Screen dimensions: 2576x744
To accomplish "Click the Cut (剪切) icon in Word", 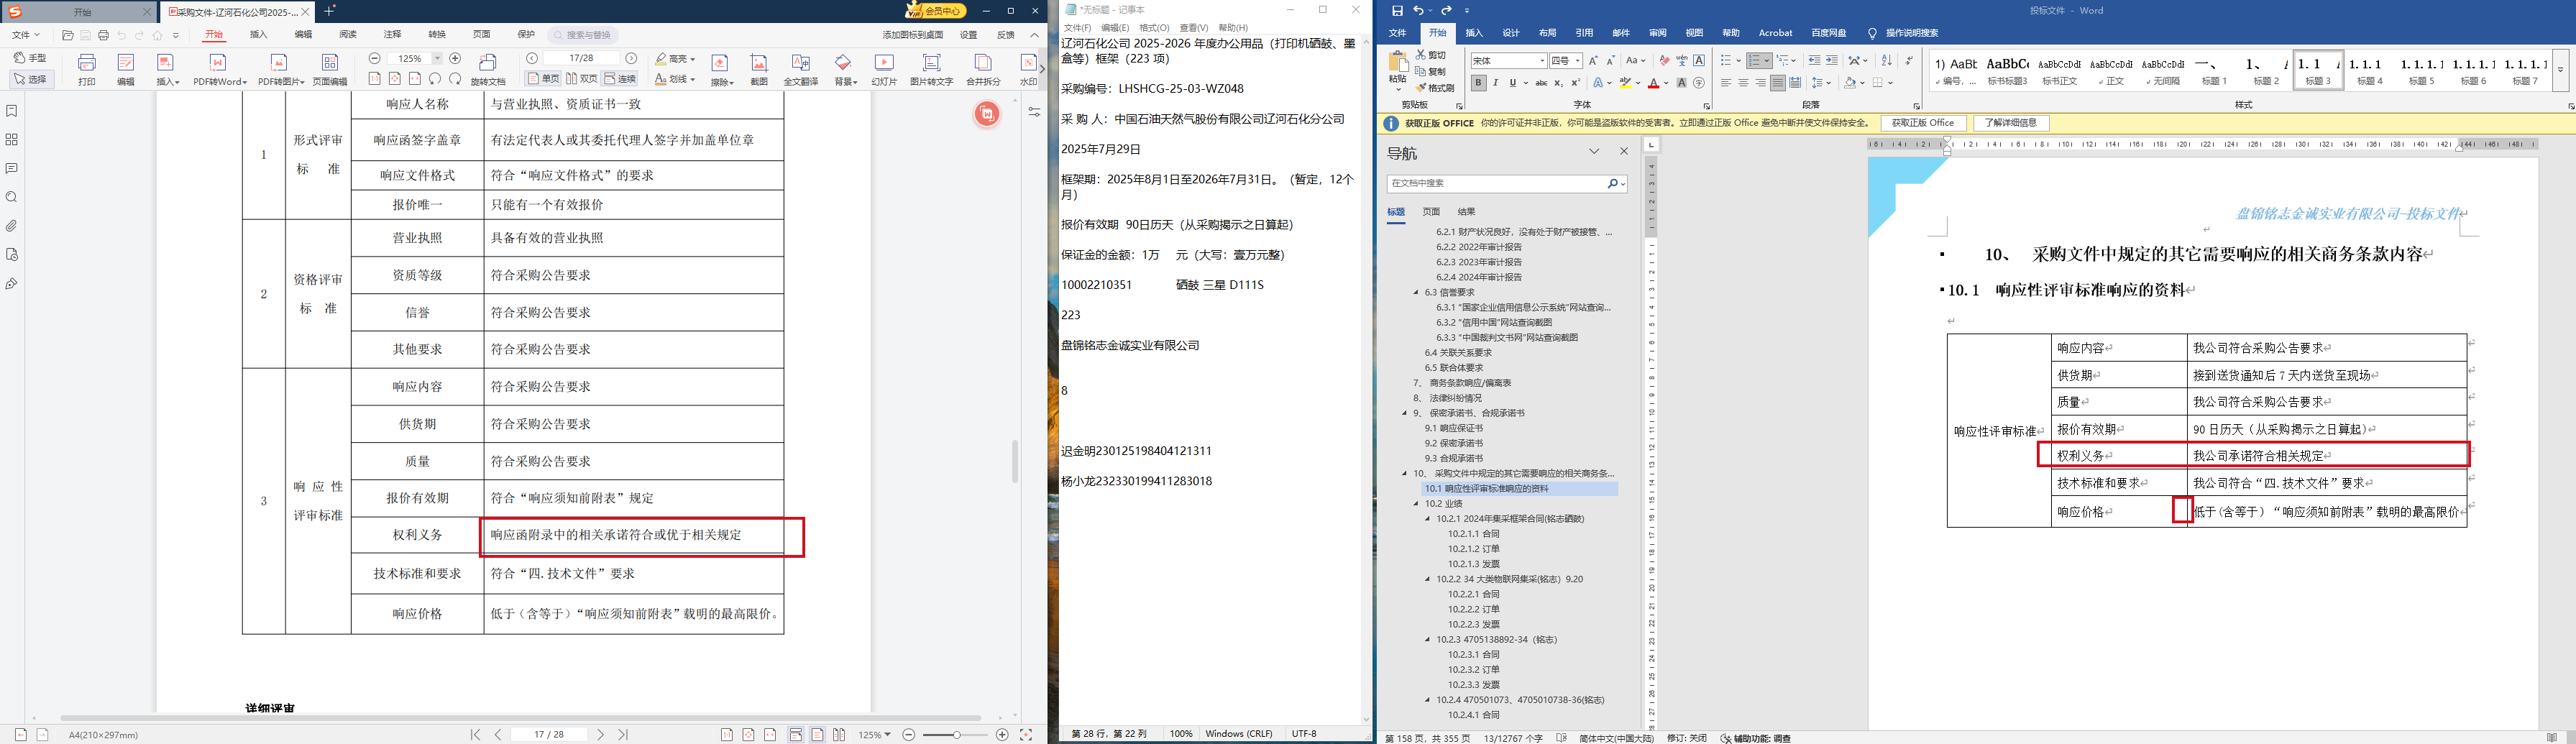I will click(x=1431, y=55).
